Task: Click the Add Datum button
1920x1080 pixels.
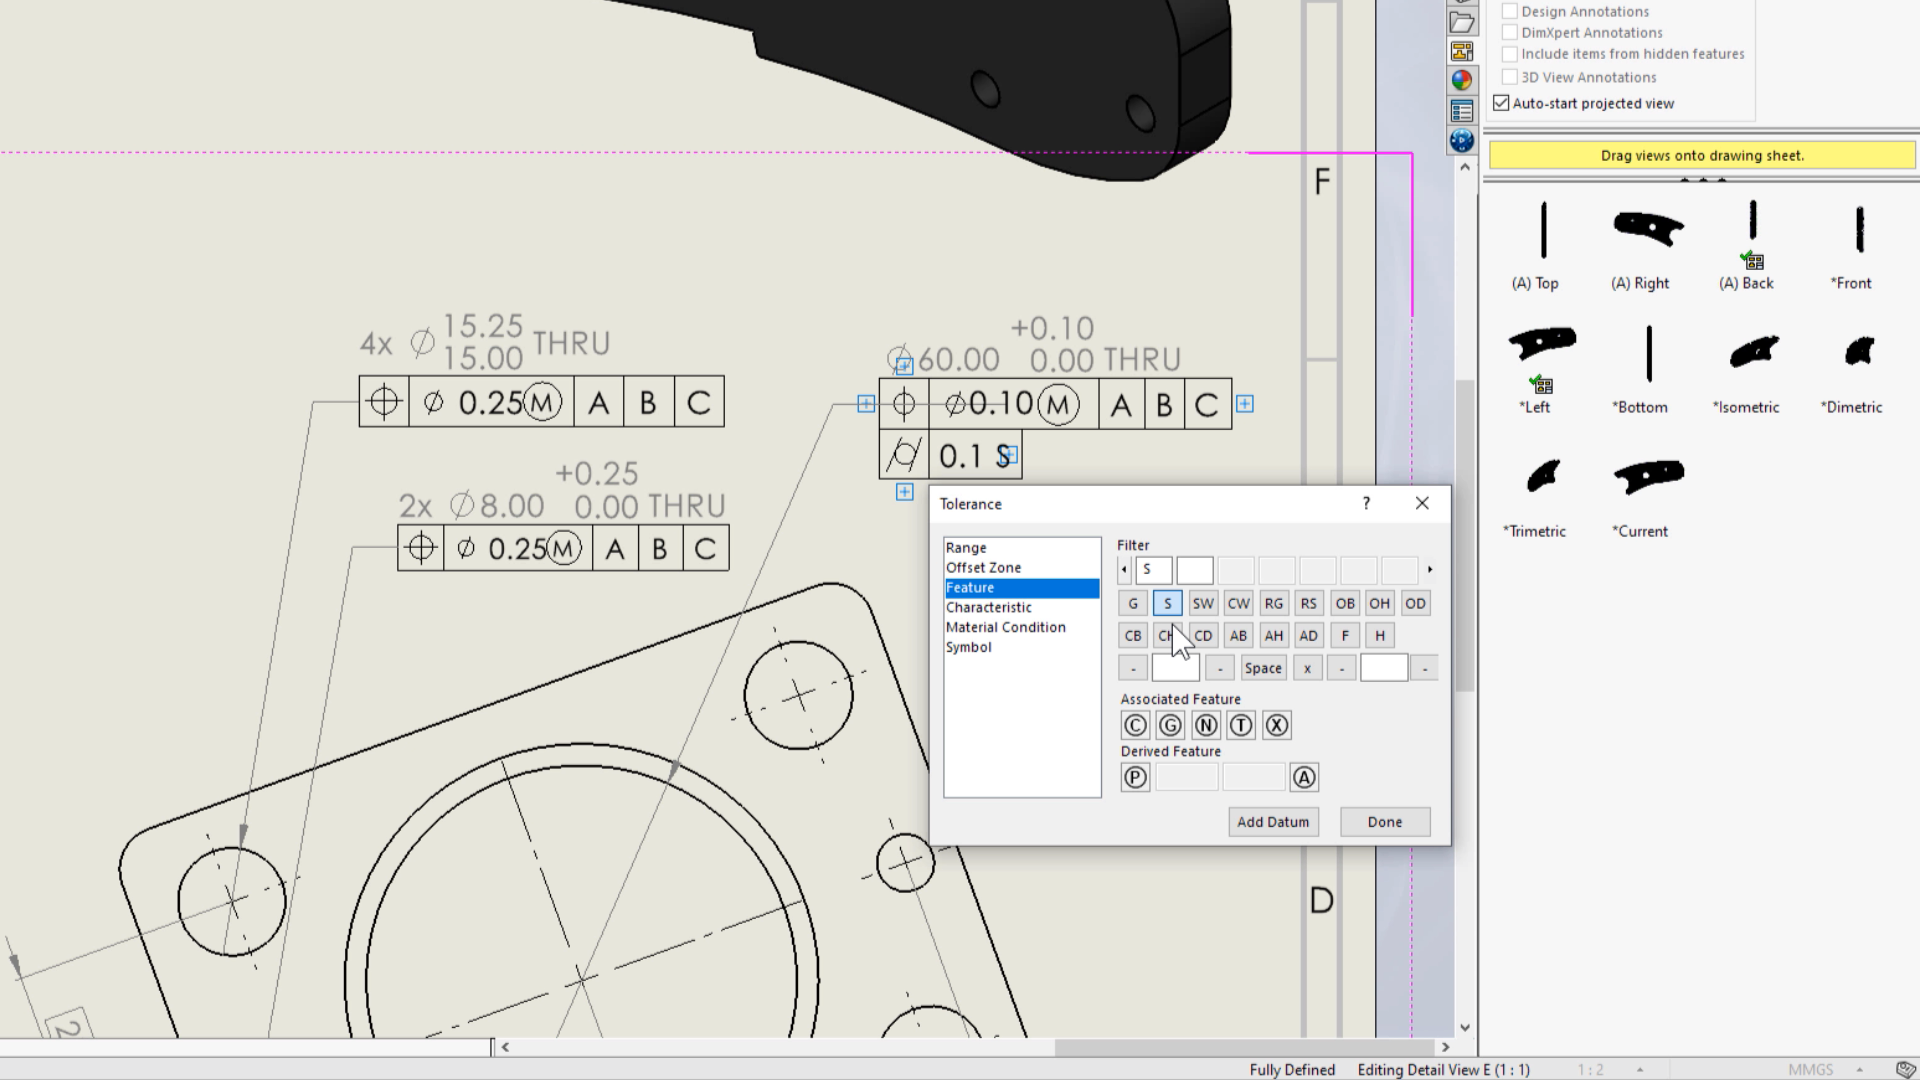Action: [x=1272, y=822]
